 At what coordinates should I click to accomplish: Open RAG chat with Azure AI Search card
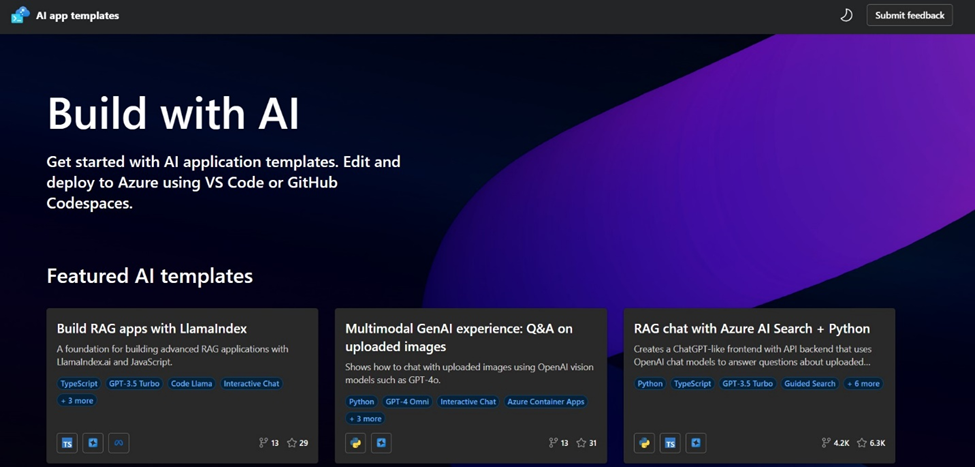[752, 328]
